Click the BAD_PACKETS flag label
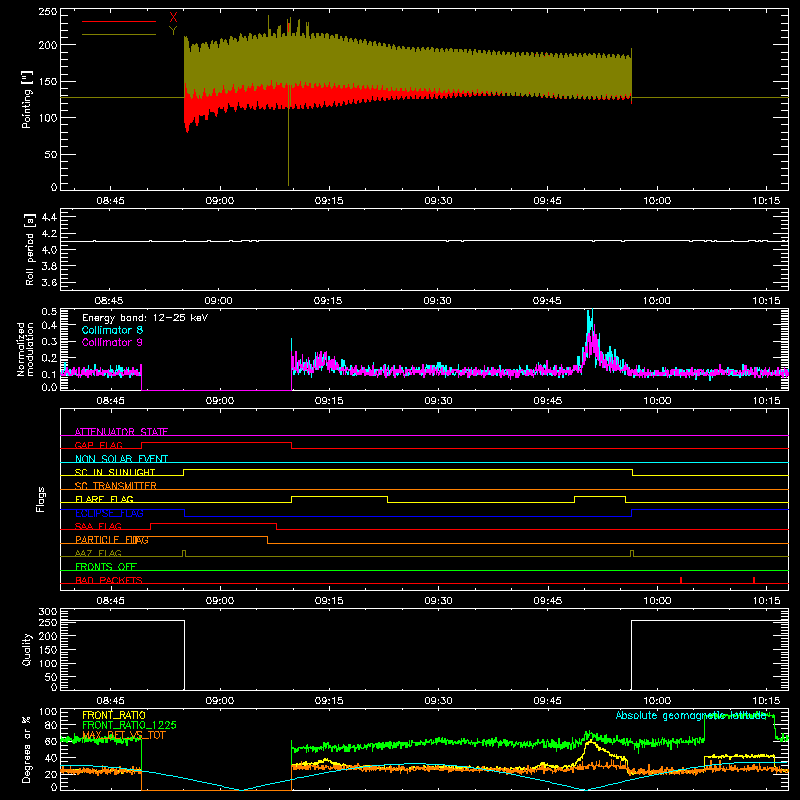Viewport: 800px width, 800px height. tap(109, 580)
